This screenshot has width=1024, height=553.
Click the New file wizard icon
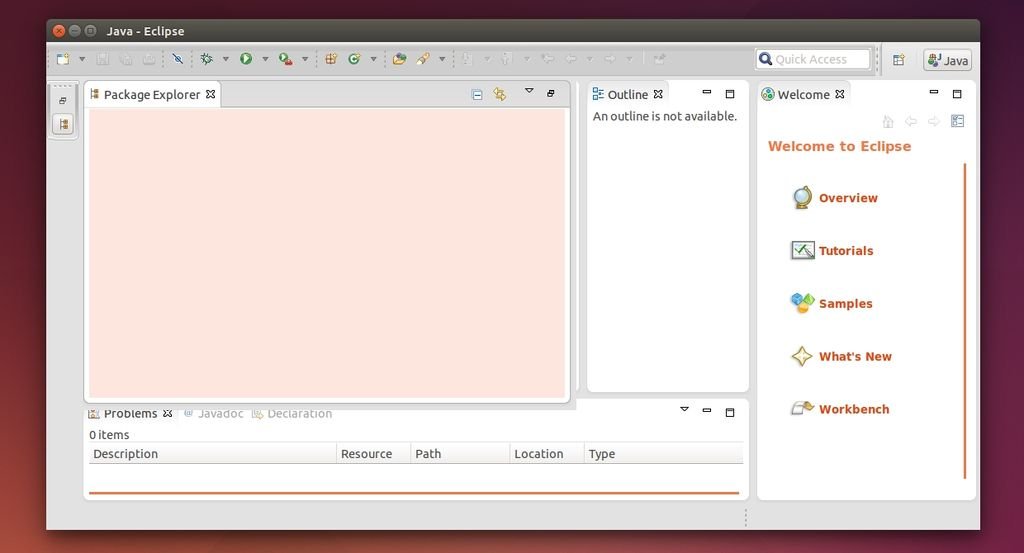tap(64, 60)
